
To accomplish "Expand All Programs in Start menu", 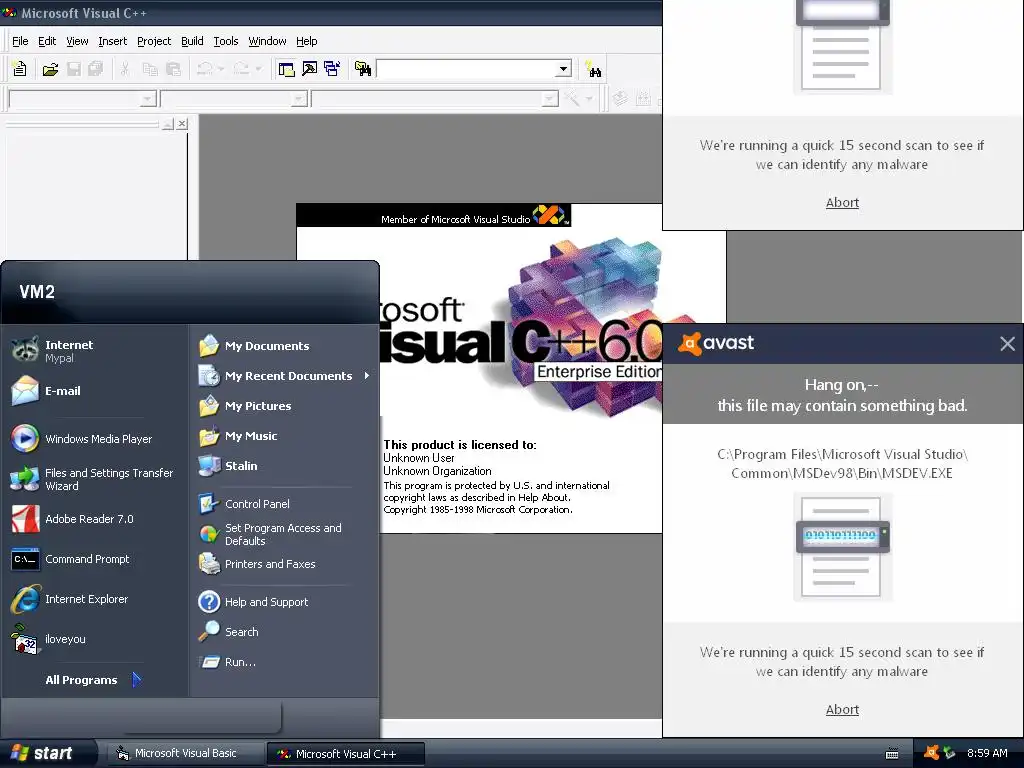I will 93,680.
